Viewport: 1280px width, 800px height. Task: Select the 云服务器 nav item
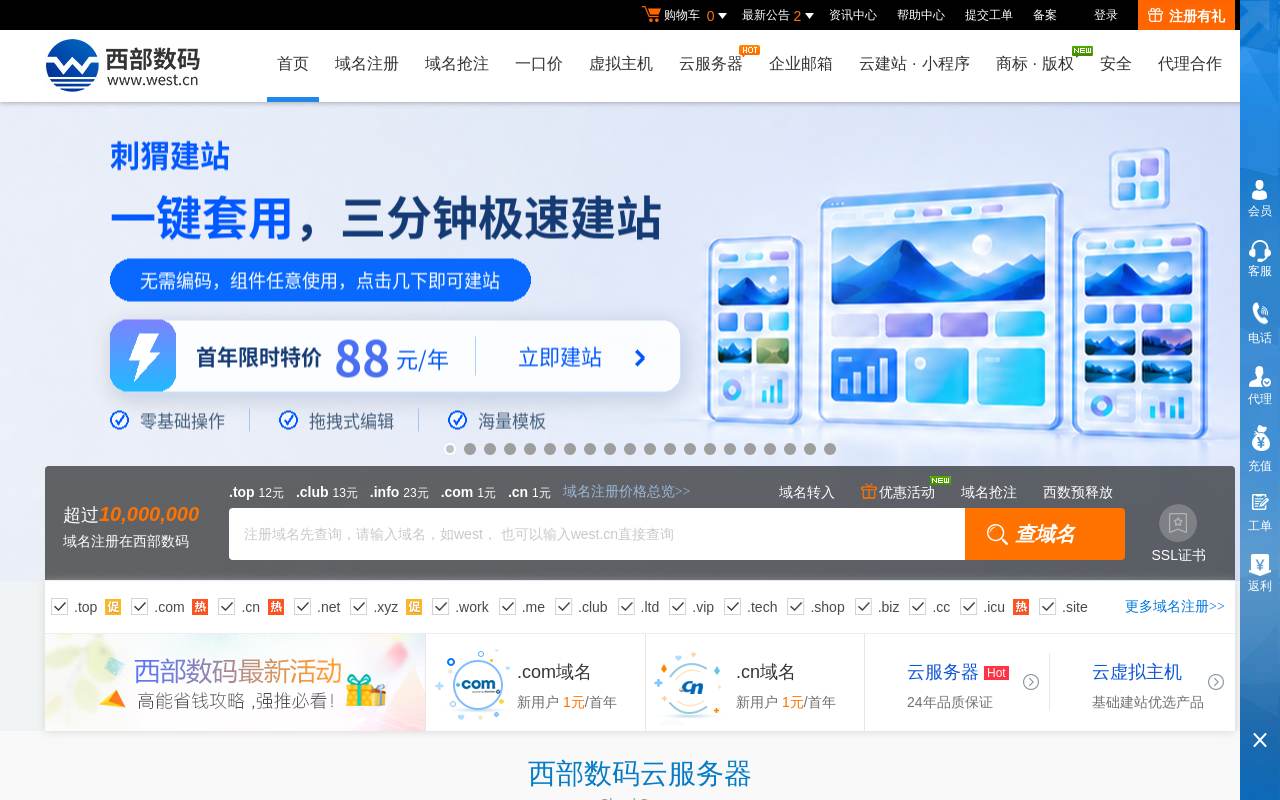coord(711,64)
